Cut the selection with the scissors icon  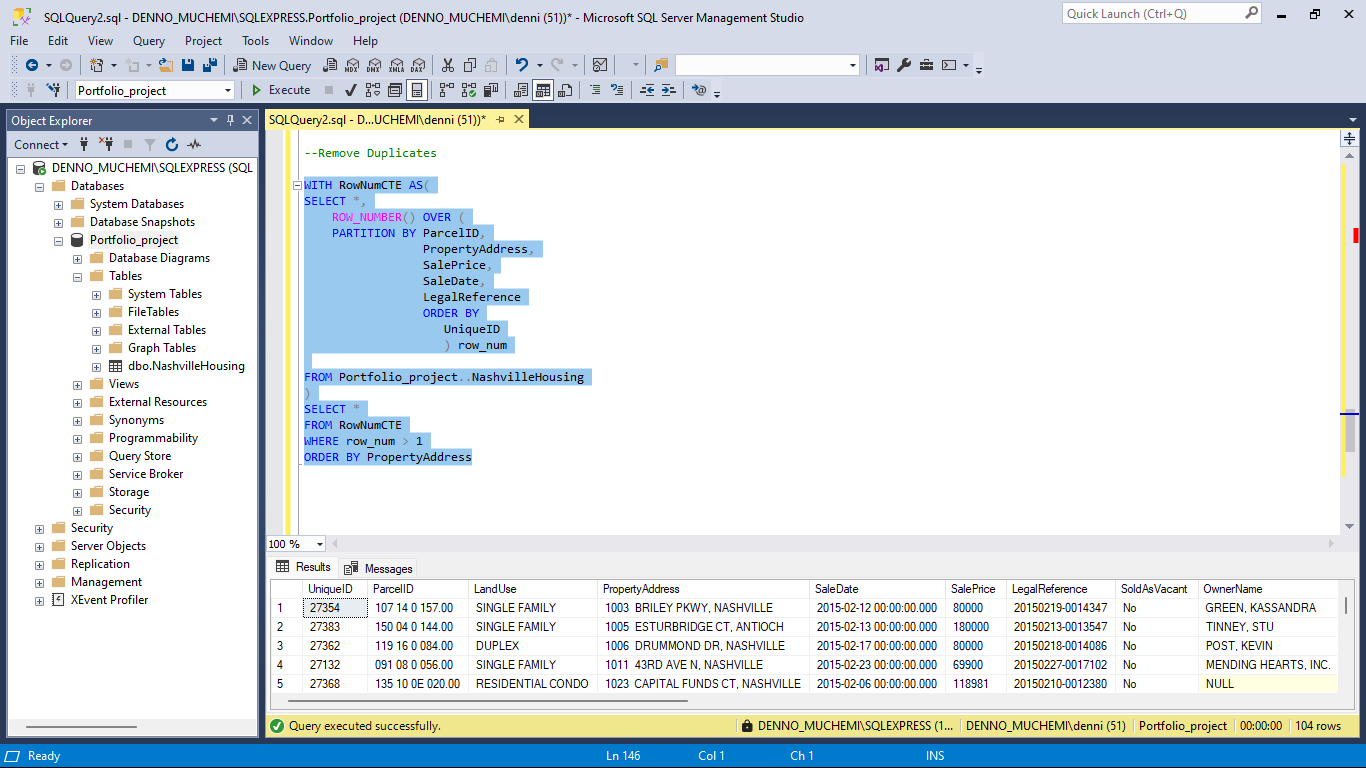tap(447, 65)
